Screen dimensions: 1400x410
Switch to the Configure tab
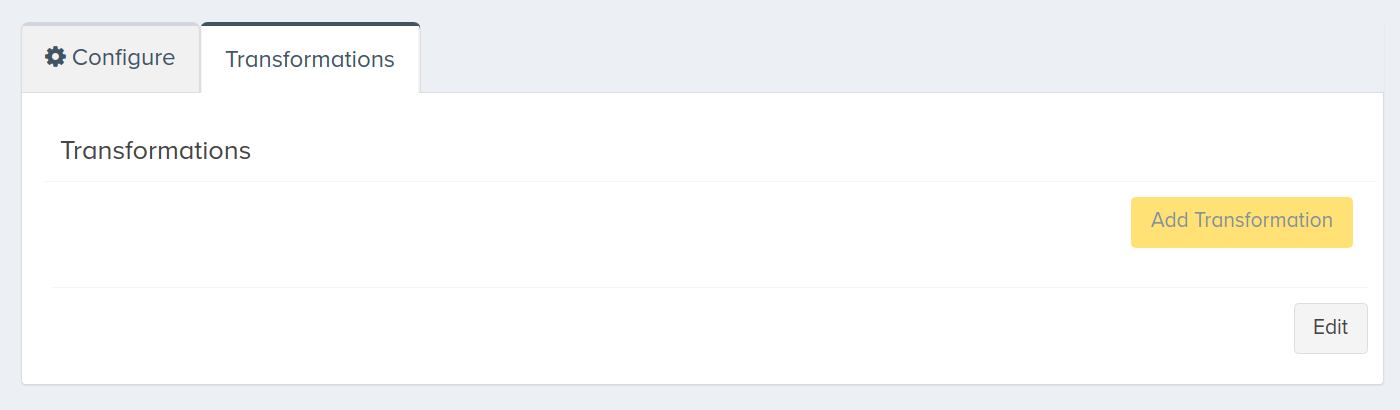pyautogui.click(x=111, y=58)
